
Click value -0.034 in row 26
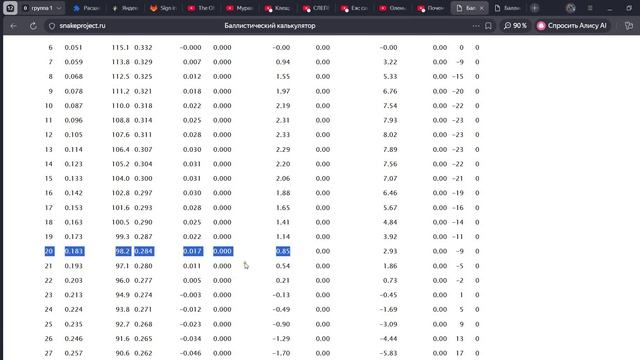coord(190,338)
